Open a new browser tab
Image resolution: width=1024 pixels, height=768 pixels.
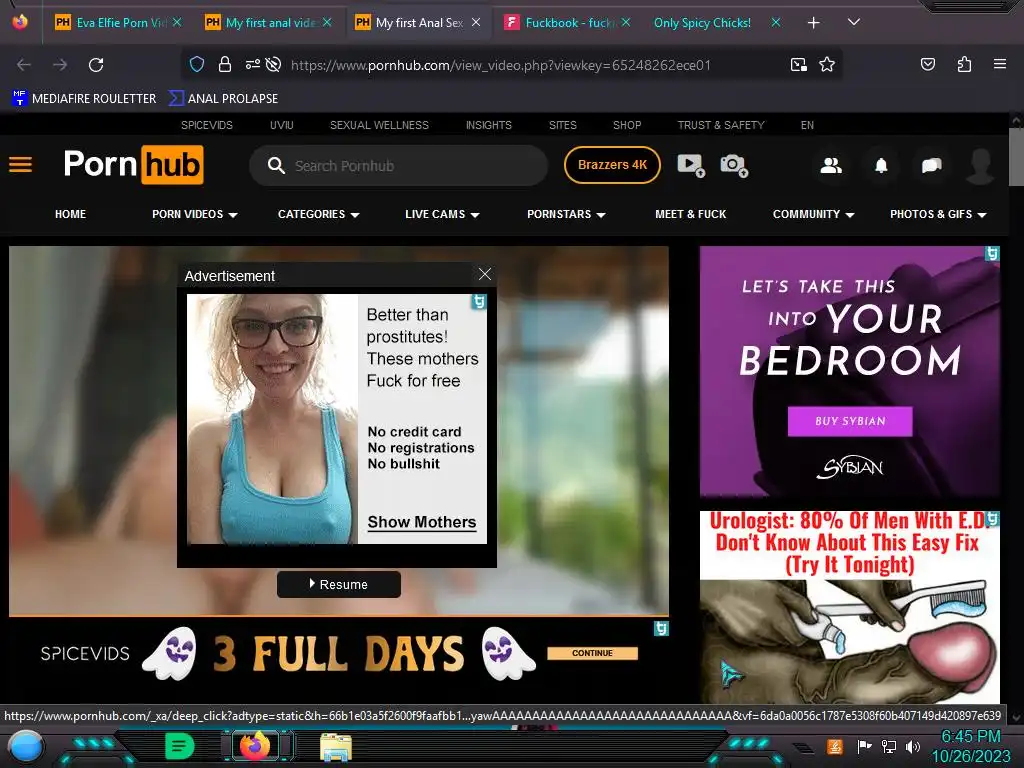(813, 23)
